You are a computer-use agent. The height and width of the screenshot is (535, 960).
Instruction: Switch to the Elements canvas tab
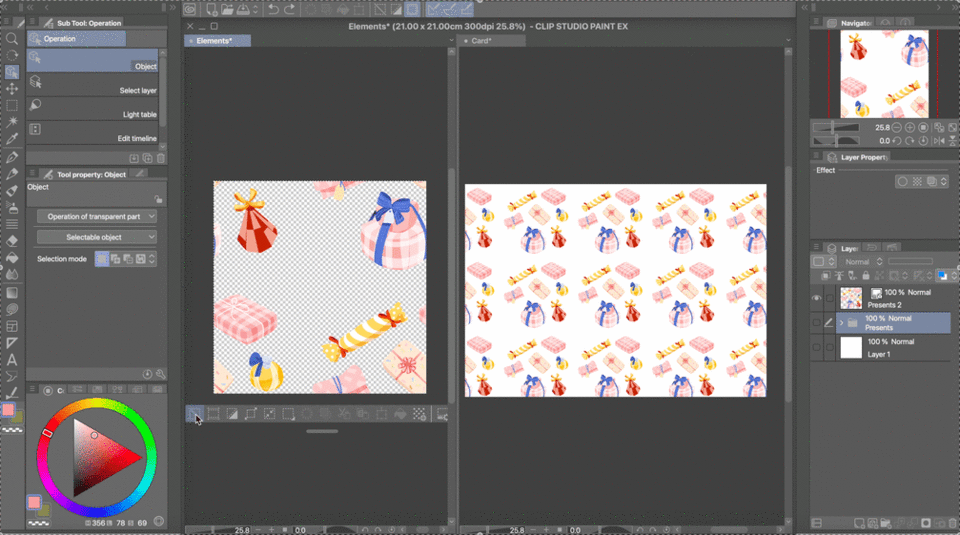point(215,41)
